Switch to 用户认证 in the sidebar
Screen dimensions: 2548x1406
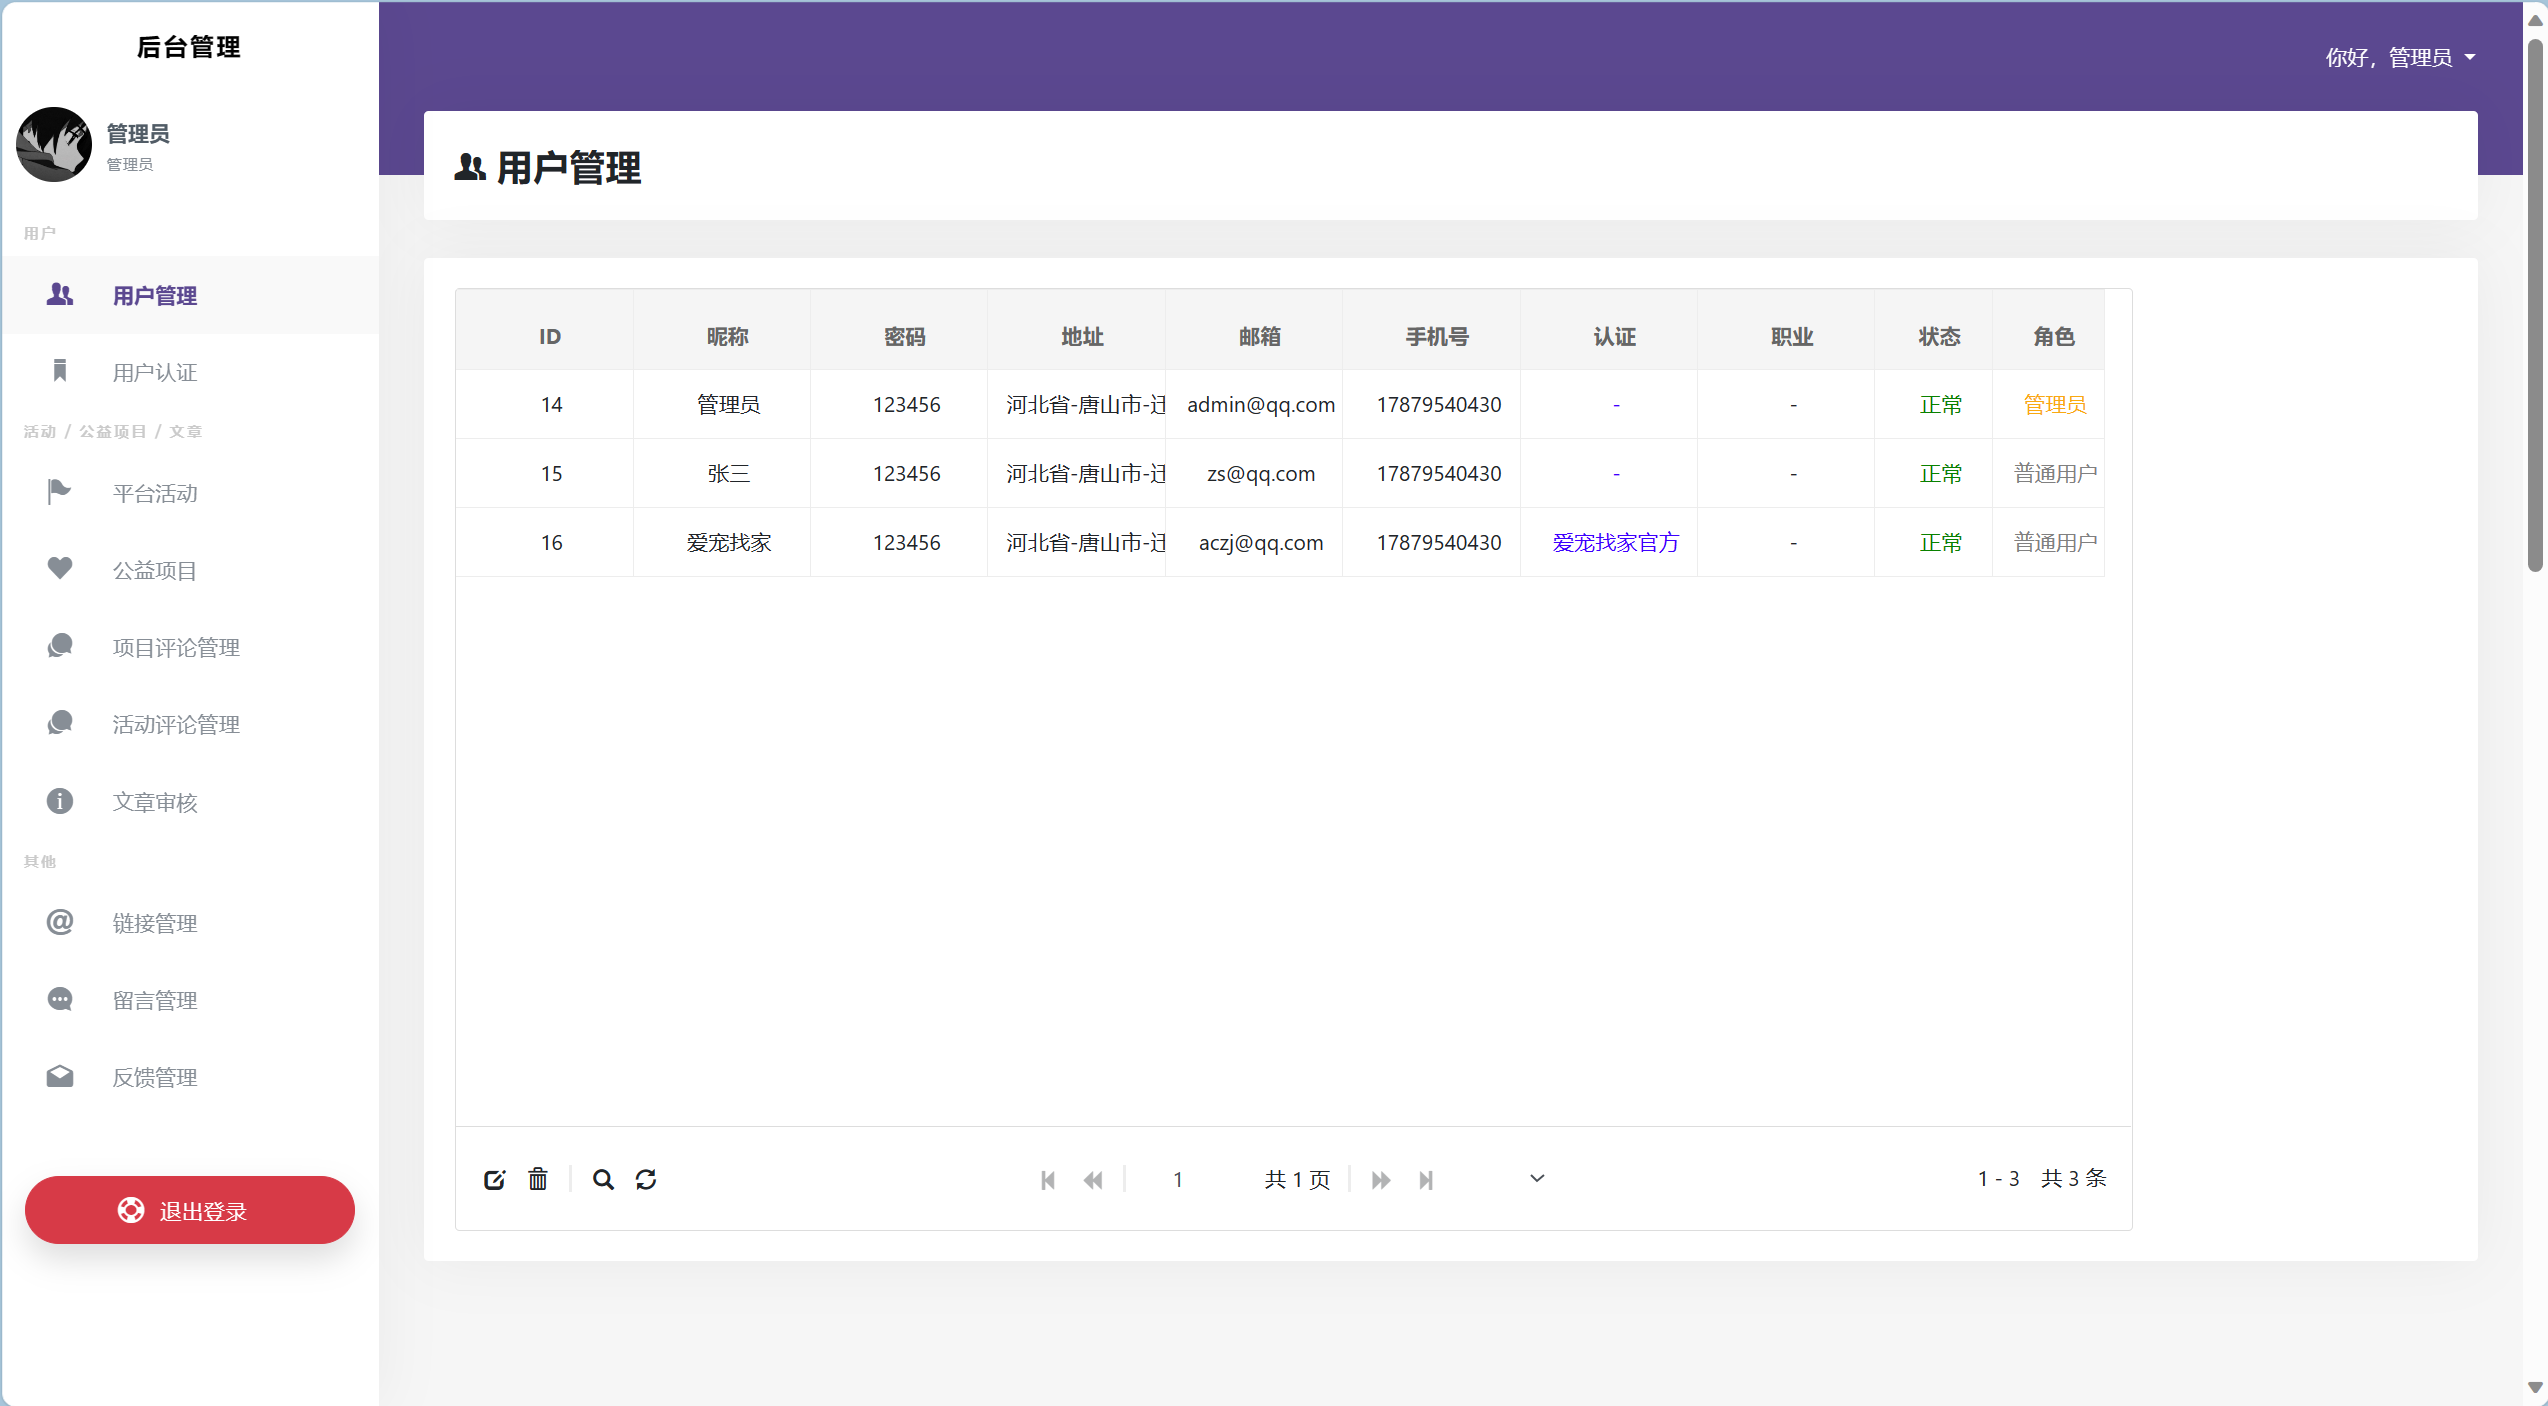click(x=154, y=372)
